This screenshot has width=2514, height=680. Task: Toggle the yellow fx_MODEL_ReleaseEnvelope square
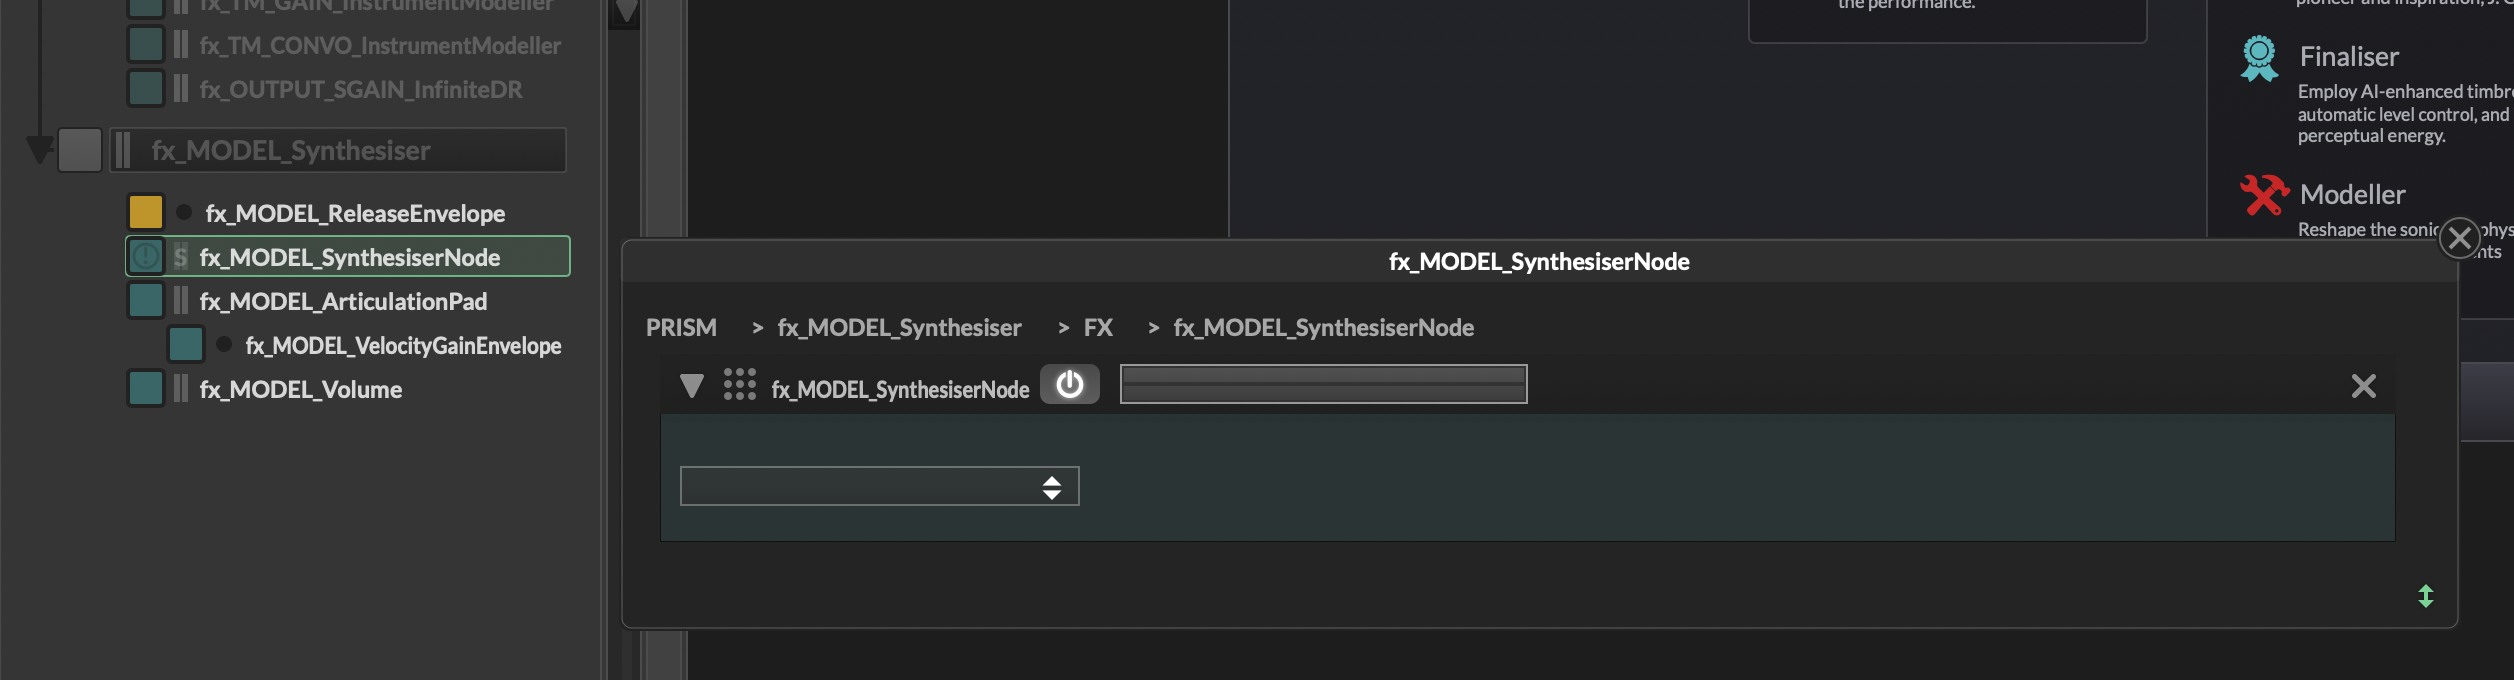146,213
